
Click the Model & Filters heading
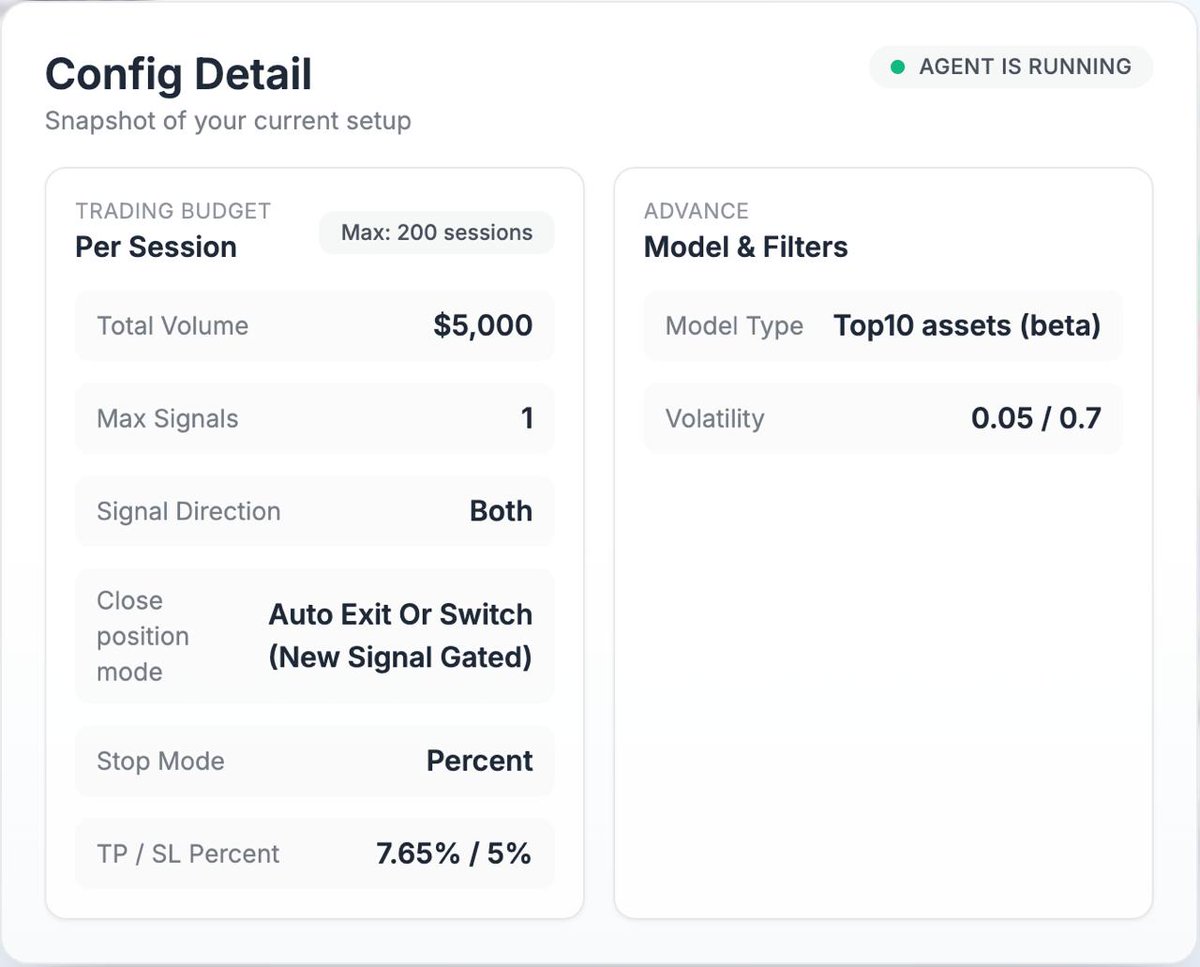coord(746,247)
